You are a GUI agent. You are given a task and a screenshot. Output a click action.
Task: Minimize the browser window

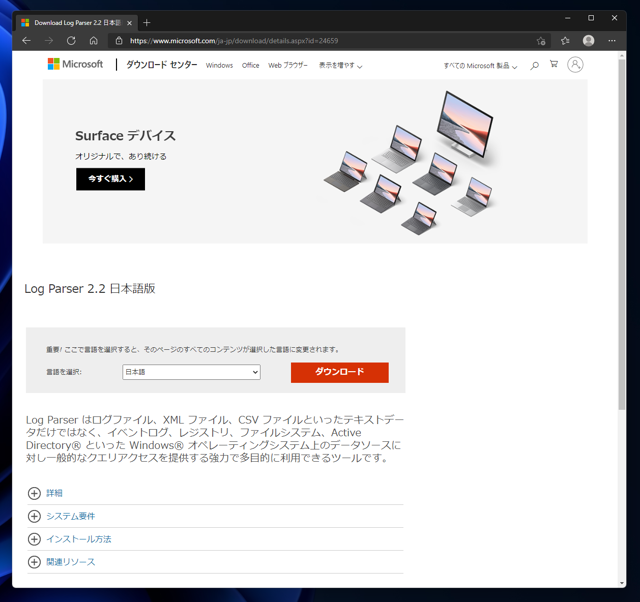567,18
